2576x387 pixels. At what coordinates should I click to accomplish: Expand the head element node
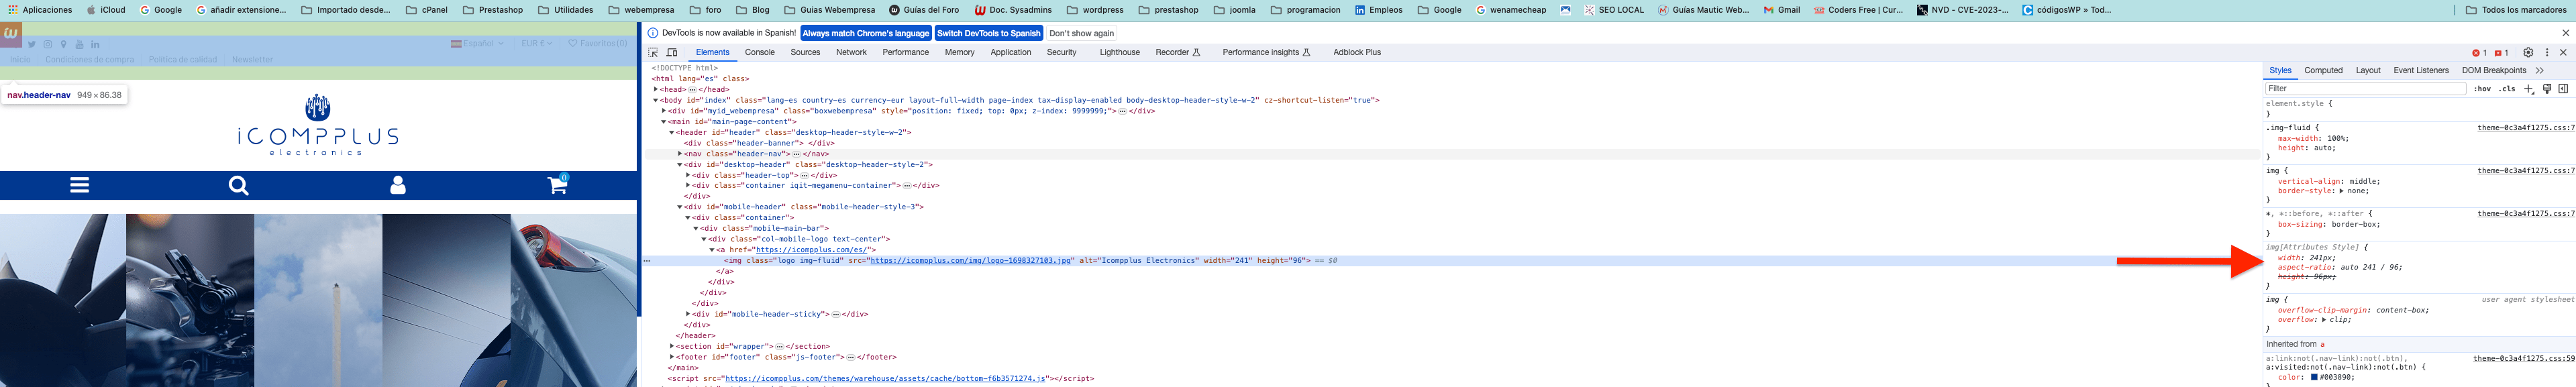point(656,89)
